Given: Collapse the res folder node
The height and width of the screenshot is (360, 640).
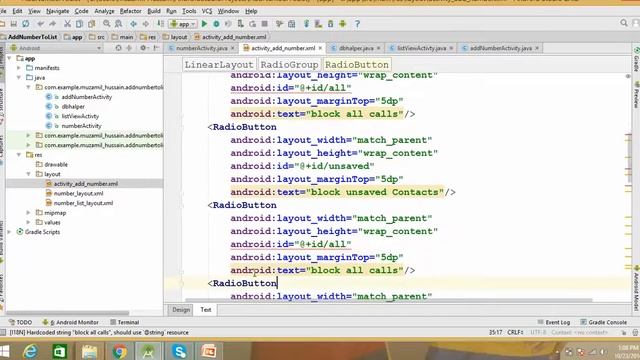Looking at the screenshot, I should tap(19, 155).
